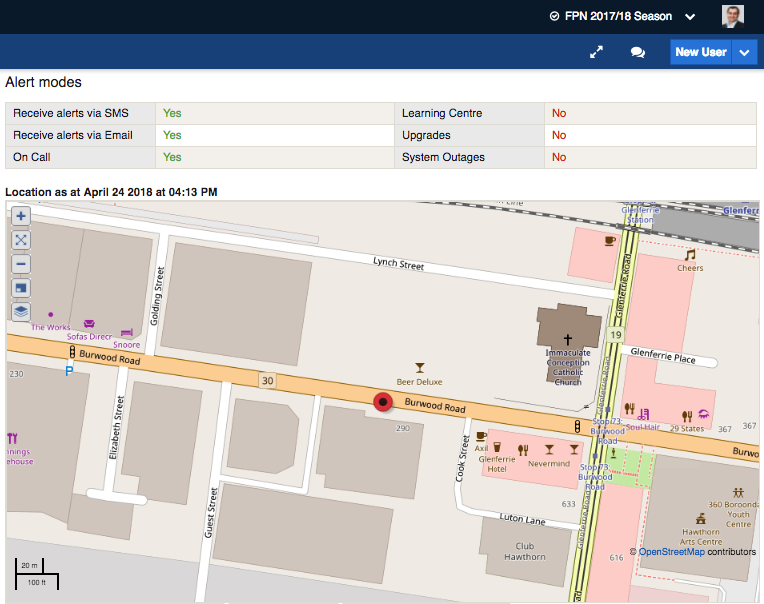Click the Guest Street label
Screen dimensions: 764x604
(211, 513)
